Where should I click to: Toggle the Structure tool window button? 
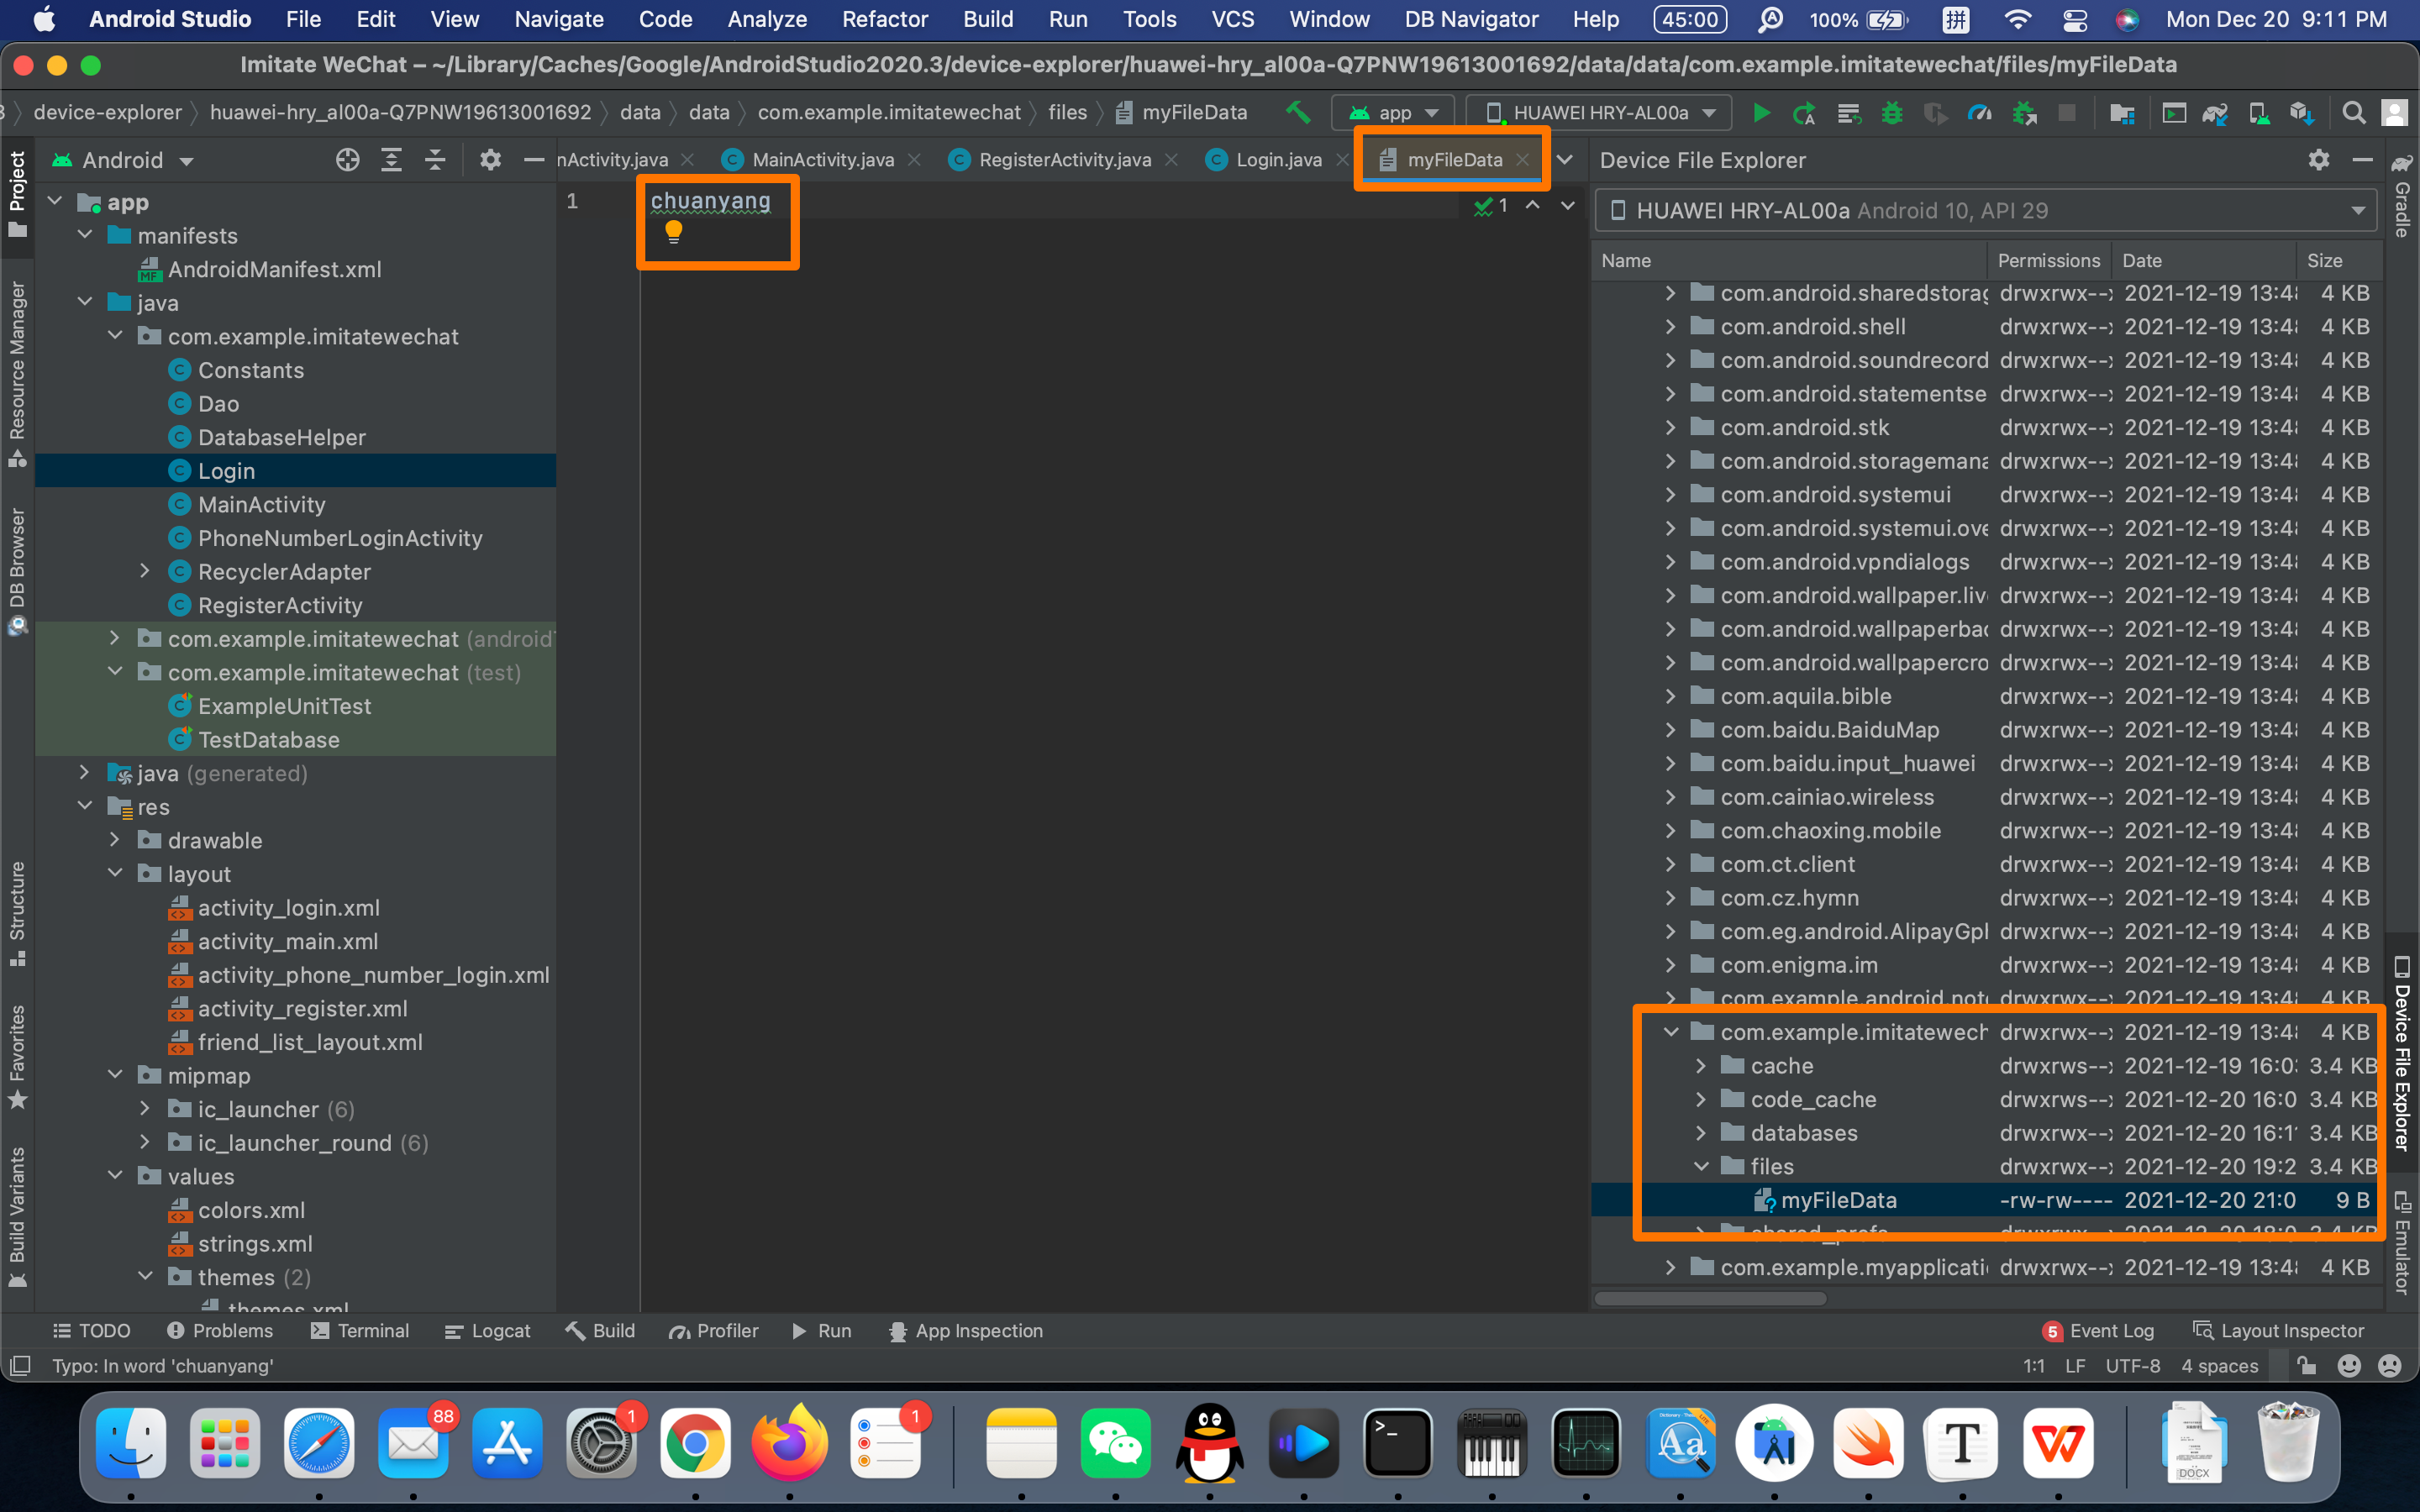pyautogui.click(x=17, y=913)
